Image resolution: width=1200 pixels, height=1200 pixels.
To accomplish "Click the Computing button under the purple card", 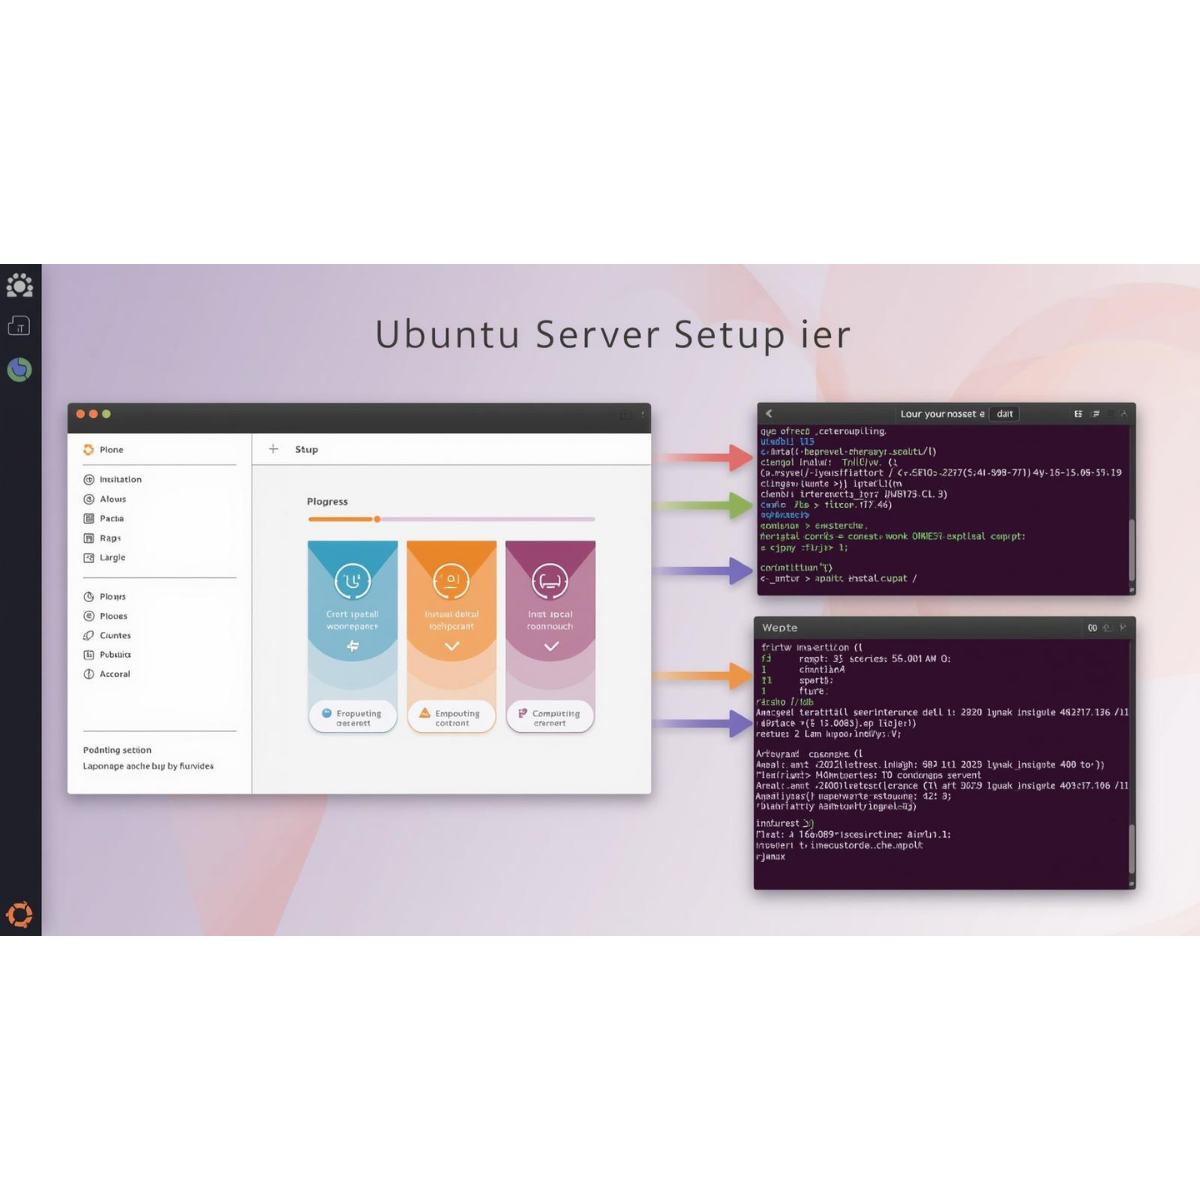I will pyautogui.click(x=550, y=717).
